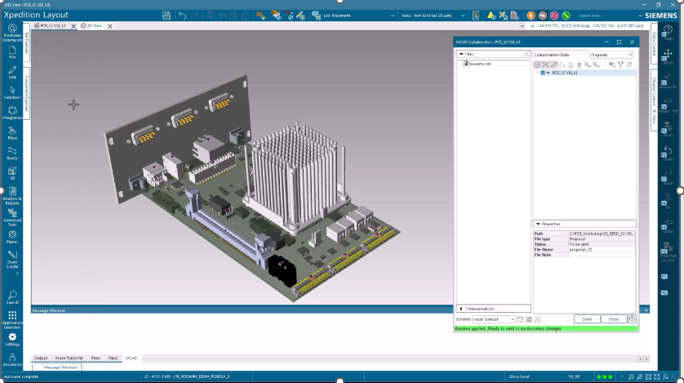This screenshot has width=684, height=383.
Task: Collapse the Files section expander
Action: [x=461, y=54]
